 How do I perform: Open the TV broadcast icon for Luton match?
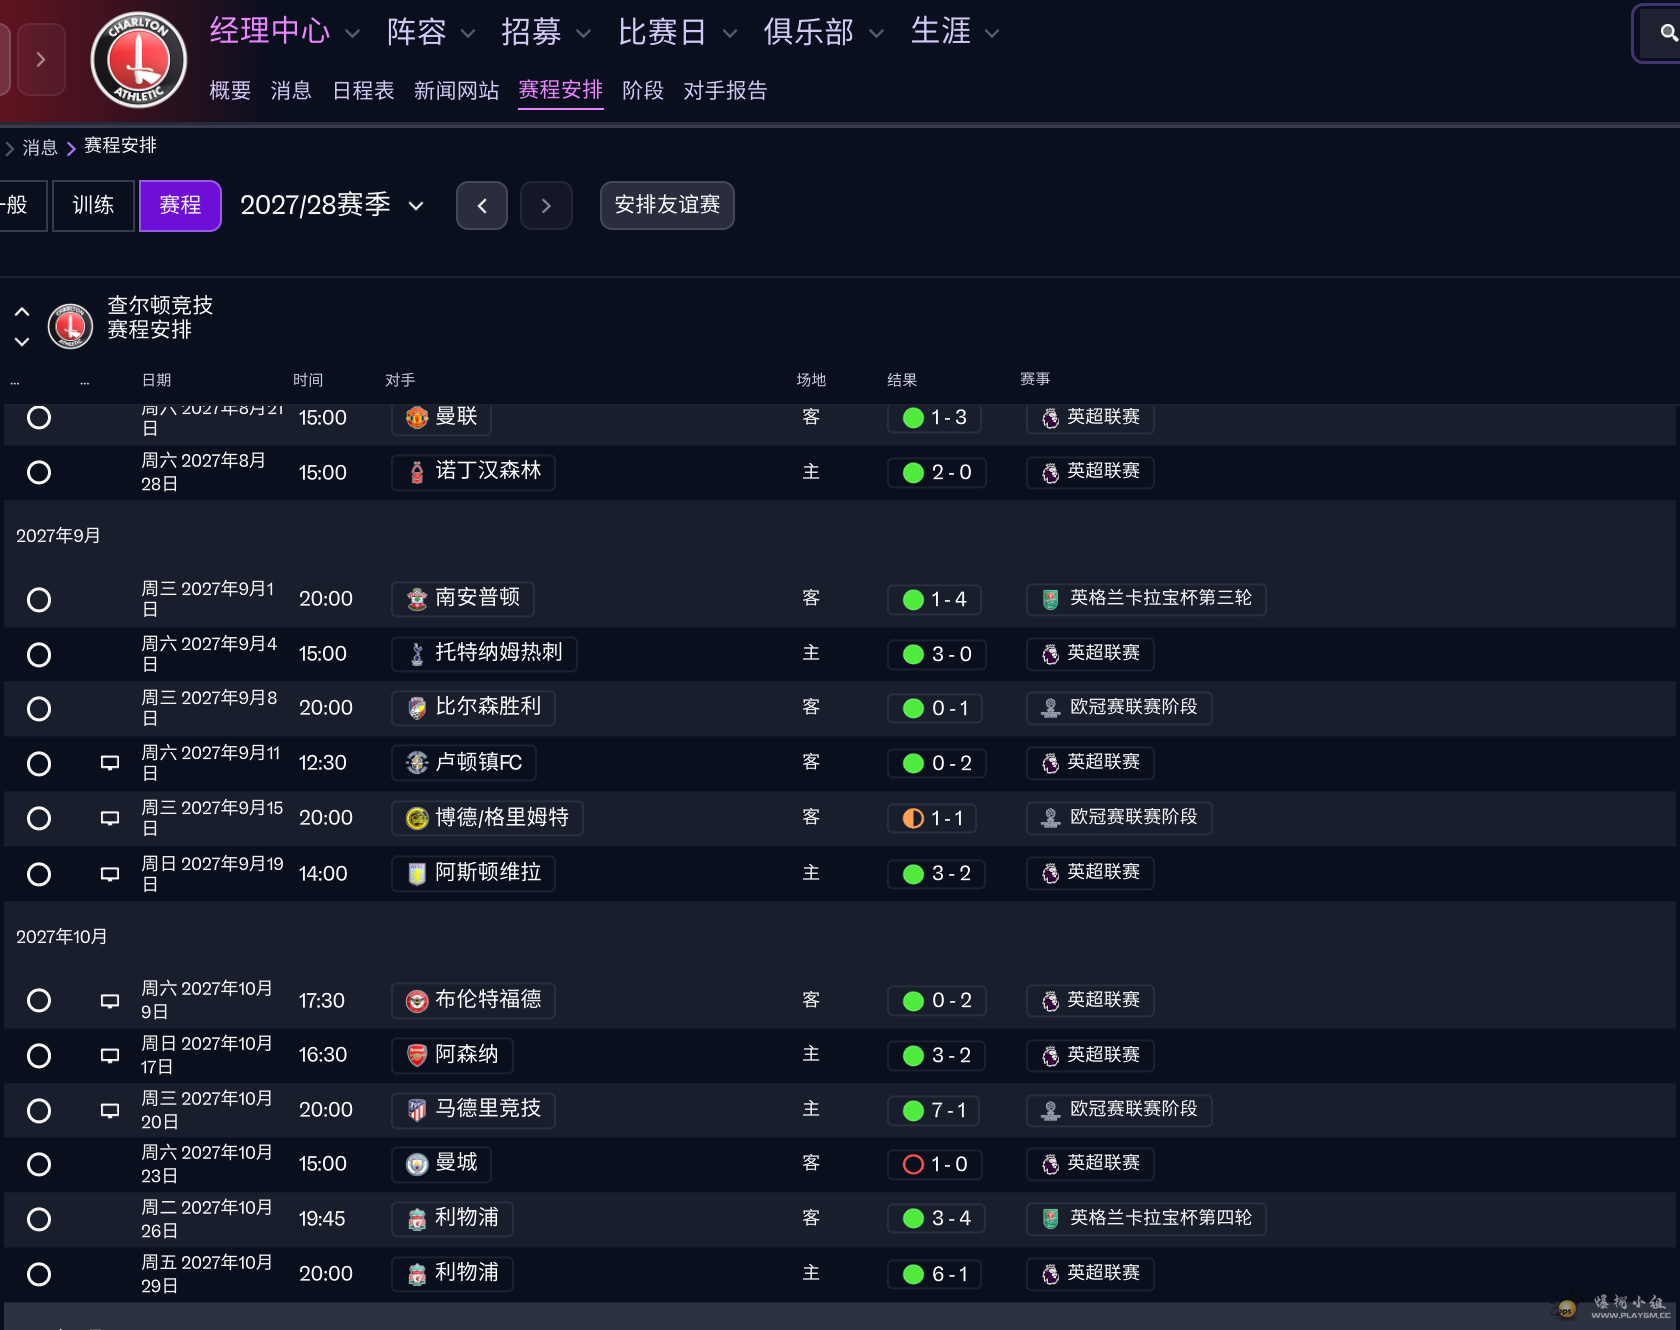[x=110, y=763]
